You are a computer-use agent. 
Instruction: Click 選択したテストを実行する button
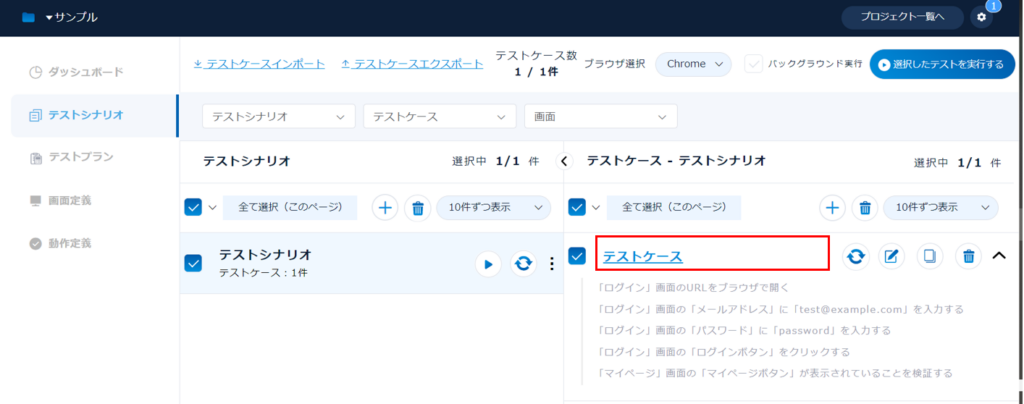[x=942, y=64]
